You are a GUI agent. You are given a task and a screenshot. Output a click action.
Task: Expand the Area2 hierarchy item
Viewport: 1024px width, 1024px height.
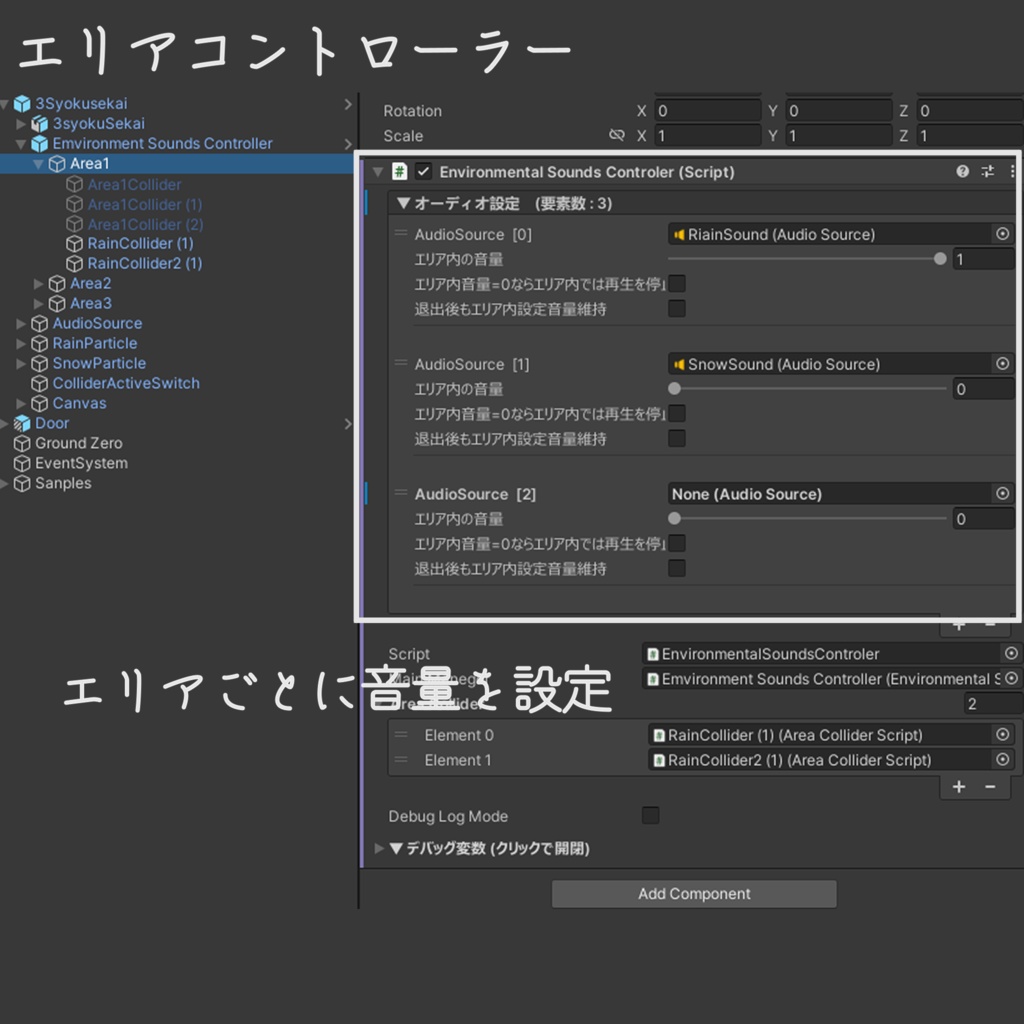[x=39, y=283]
